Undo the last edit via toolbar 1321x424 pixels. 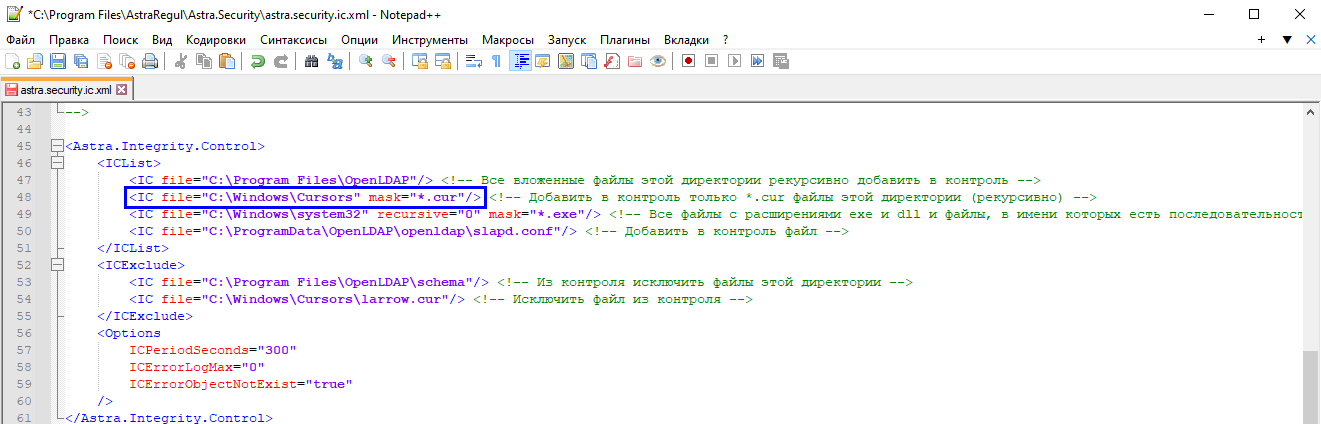[x=258, y=61]
